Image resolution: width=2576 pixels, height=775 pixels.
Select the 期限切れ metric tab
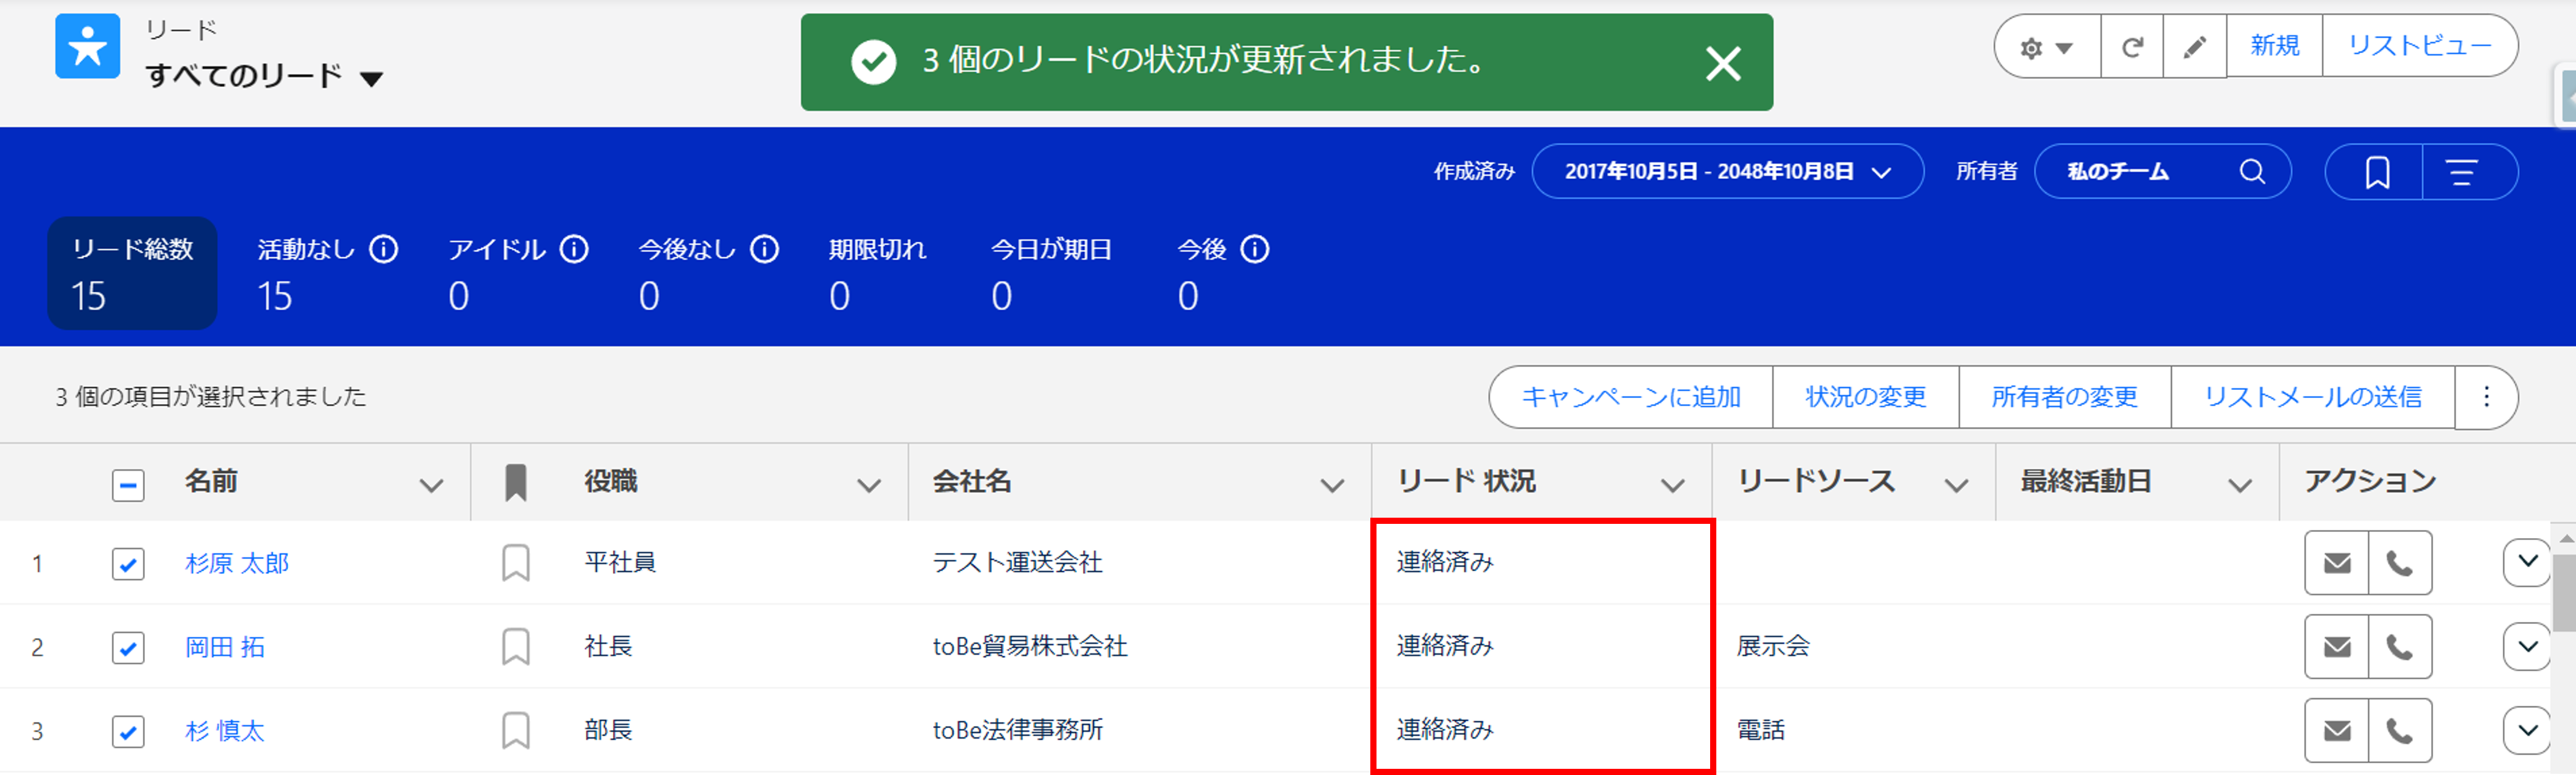pyautogui.click(x=877, y=272)
